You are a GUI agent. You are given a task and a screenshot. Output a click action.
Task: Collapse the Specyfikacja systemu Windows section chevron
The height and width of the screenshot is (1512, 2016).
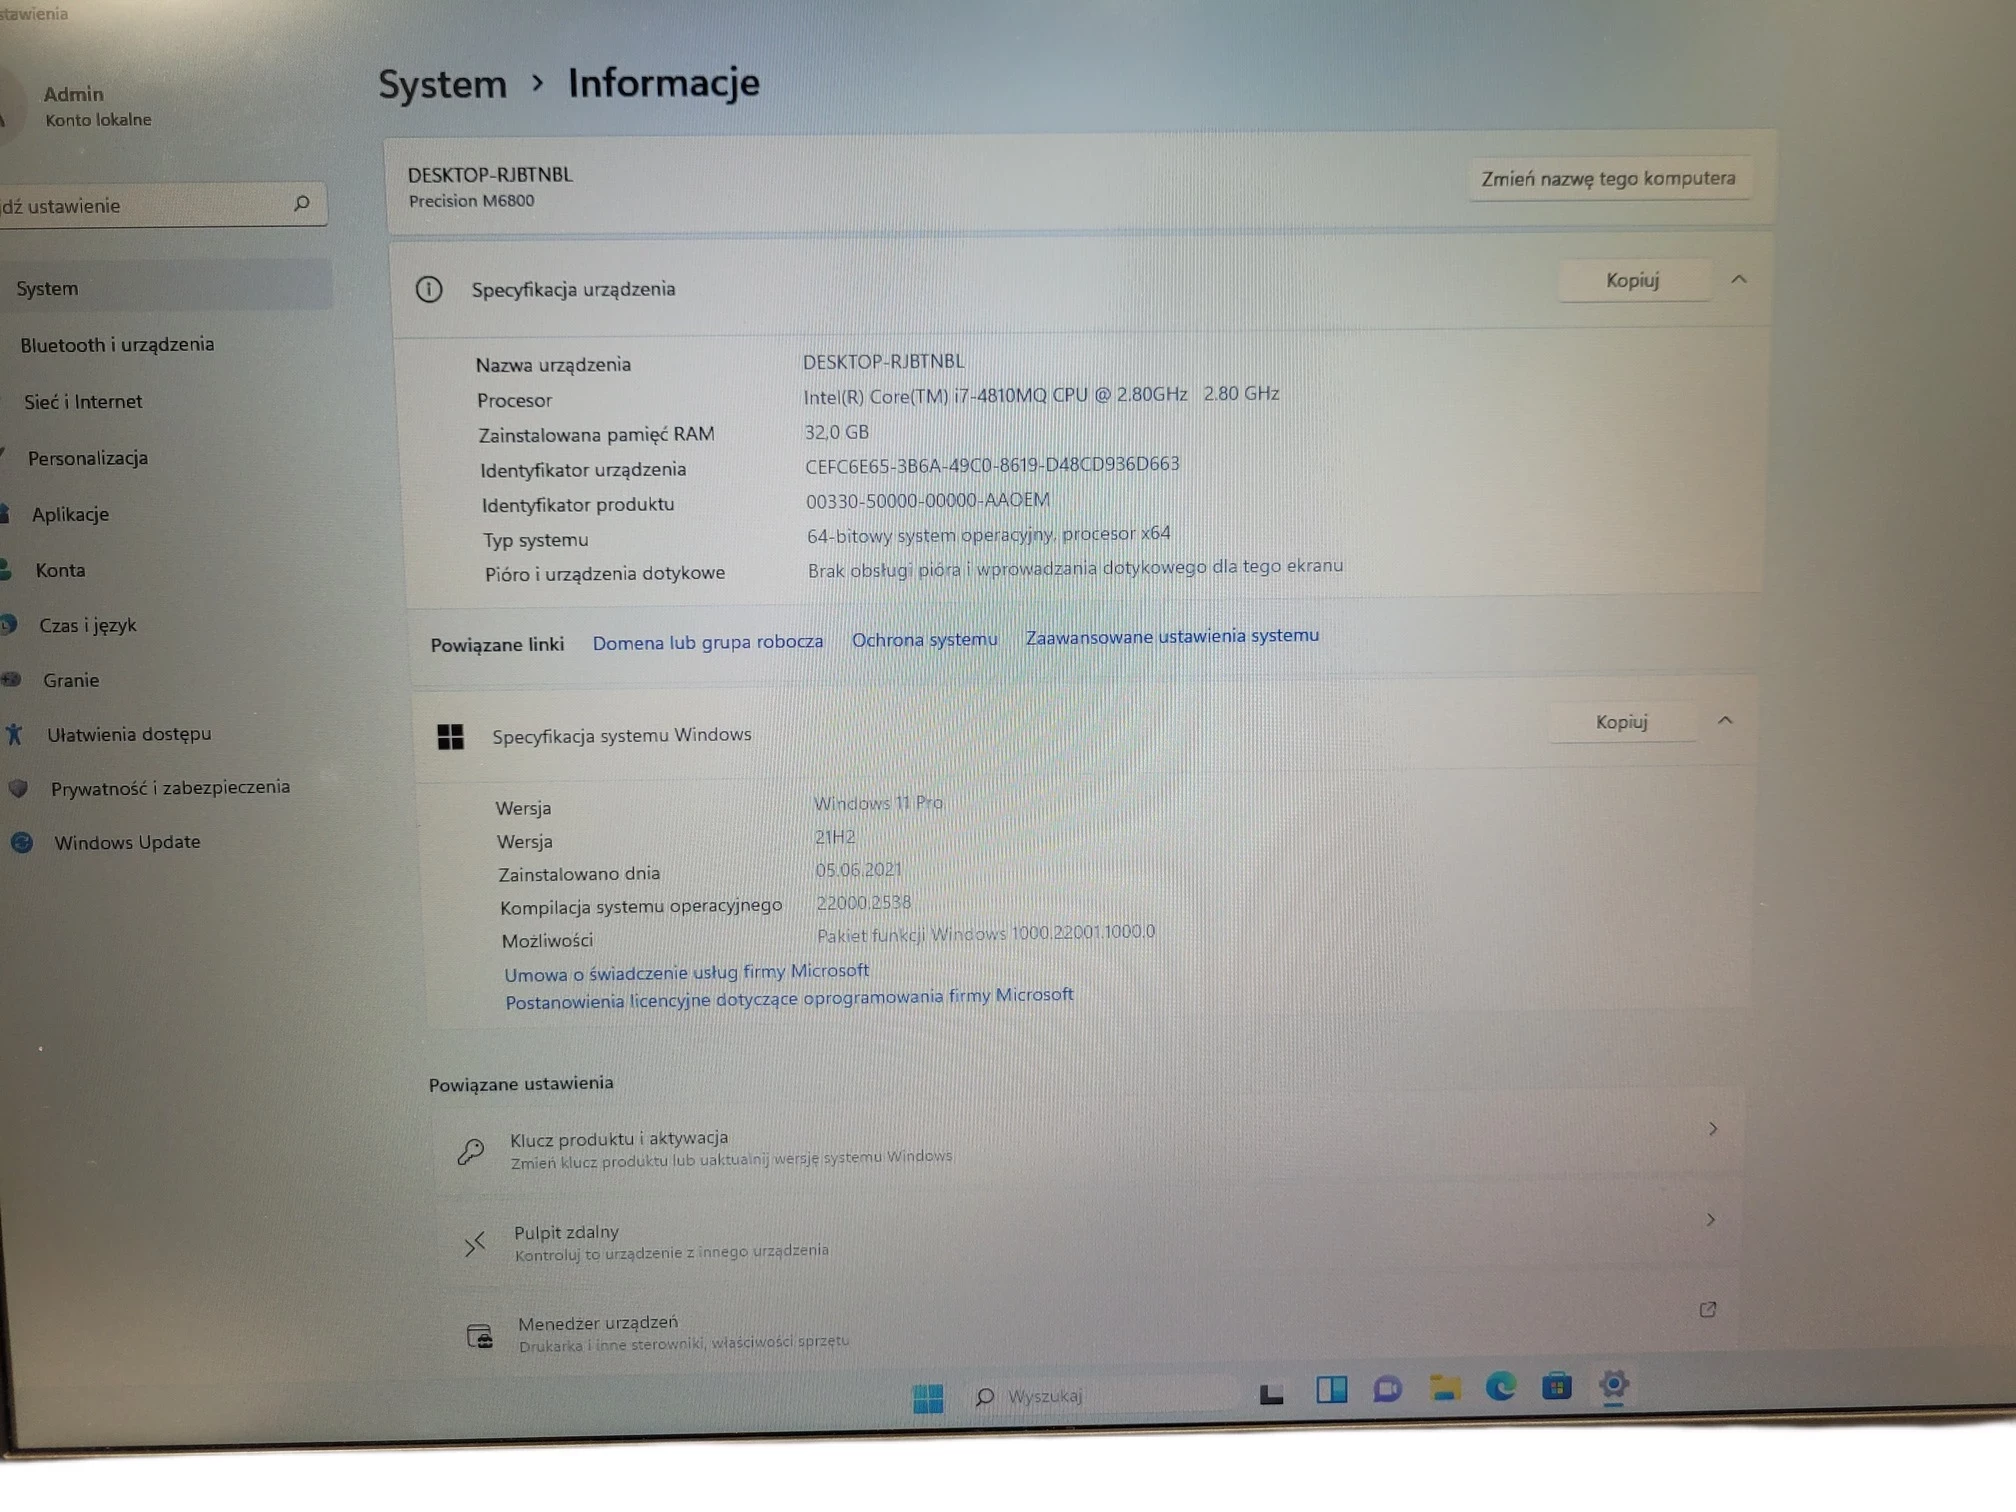point(1725,719)
